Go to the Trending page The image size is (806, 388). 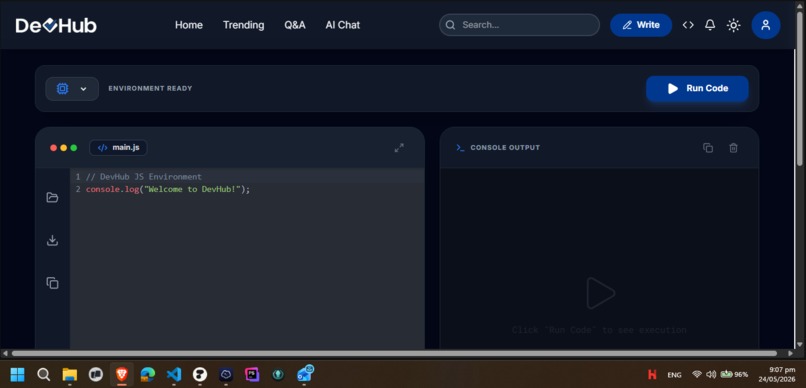(x=244, y=25)
